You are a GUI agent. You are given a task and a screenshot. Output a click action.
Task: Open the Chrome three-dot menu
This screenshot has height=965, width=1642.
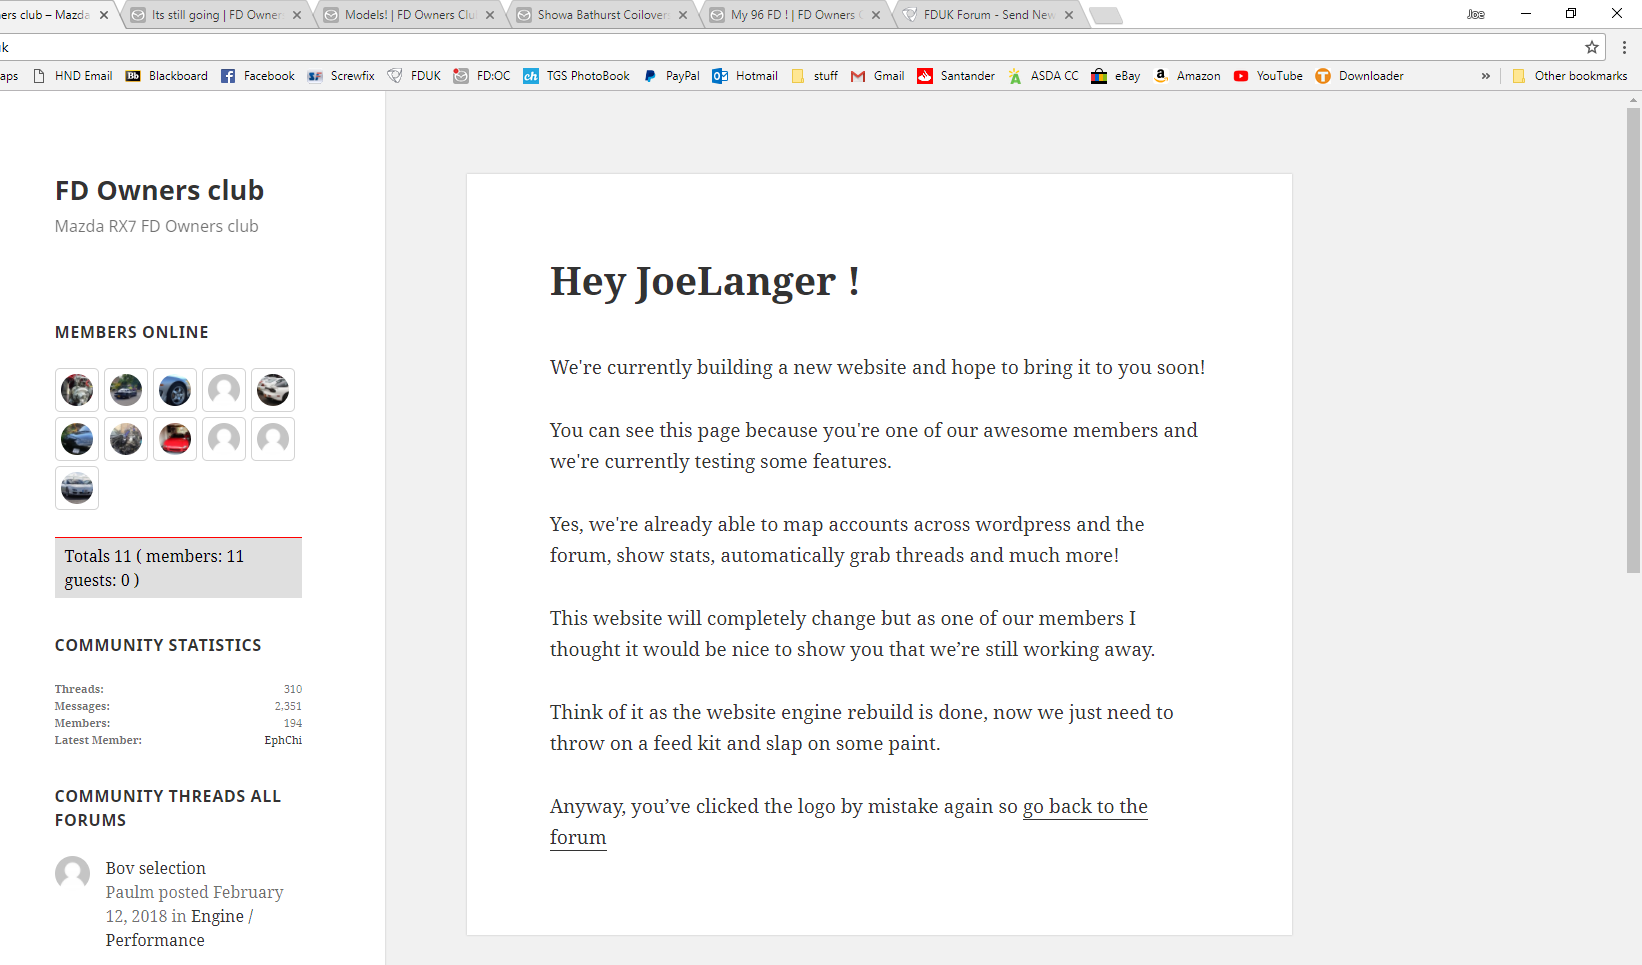coord(1624,47)
